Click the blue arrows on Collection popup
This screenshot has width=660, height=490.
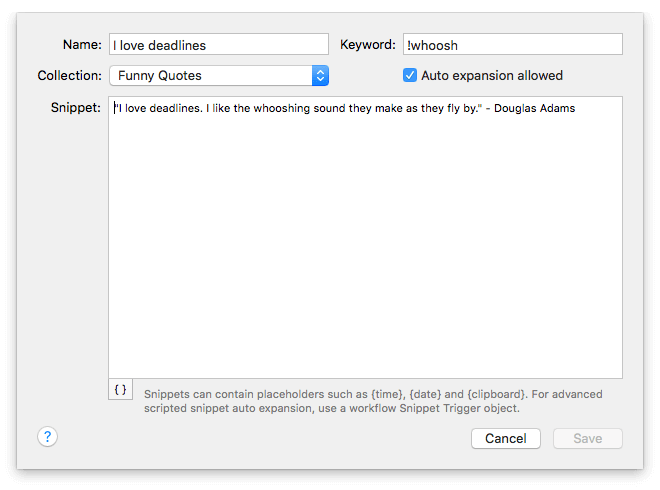pos(320,75)
